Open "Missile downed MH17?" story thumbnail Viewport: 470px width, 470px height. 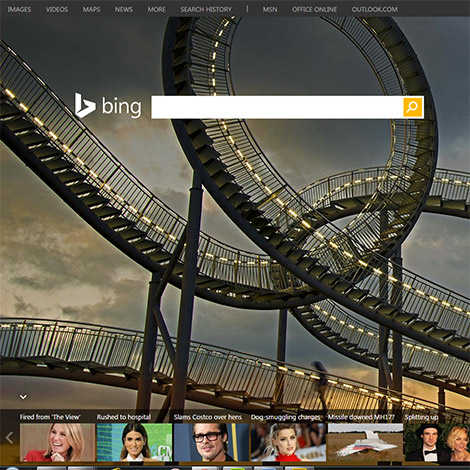(x=365, y=442)
